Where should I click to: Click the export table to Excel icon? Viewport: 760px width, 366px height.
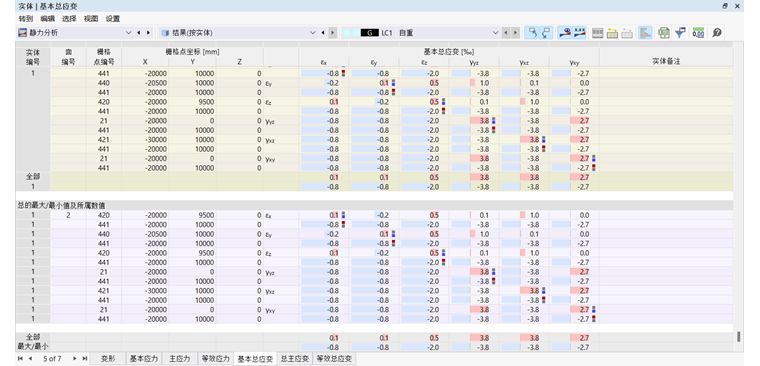(664, 33)
